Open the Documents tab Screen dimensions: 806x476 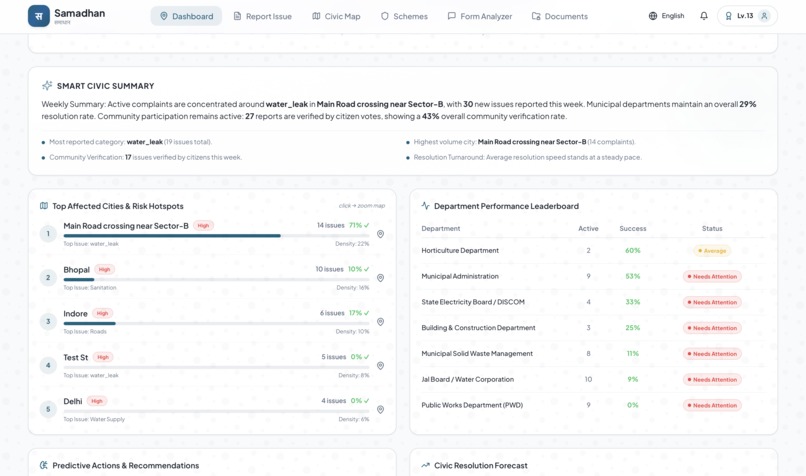[x=559, y=16]
